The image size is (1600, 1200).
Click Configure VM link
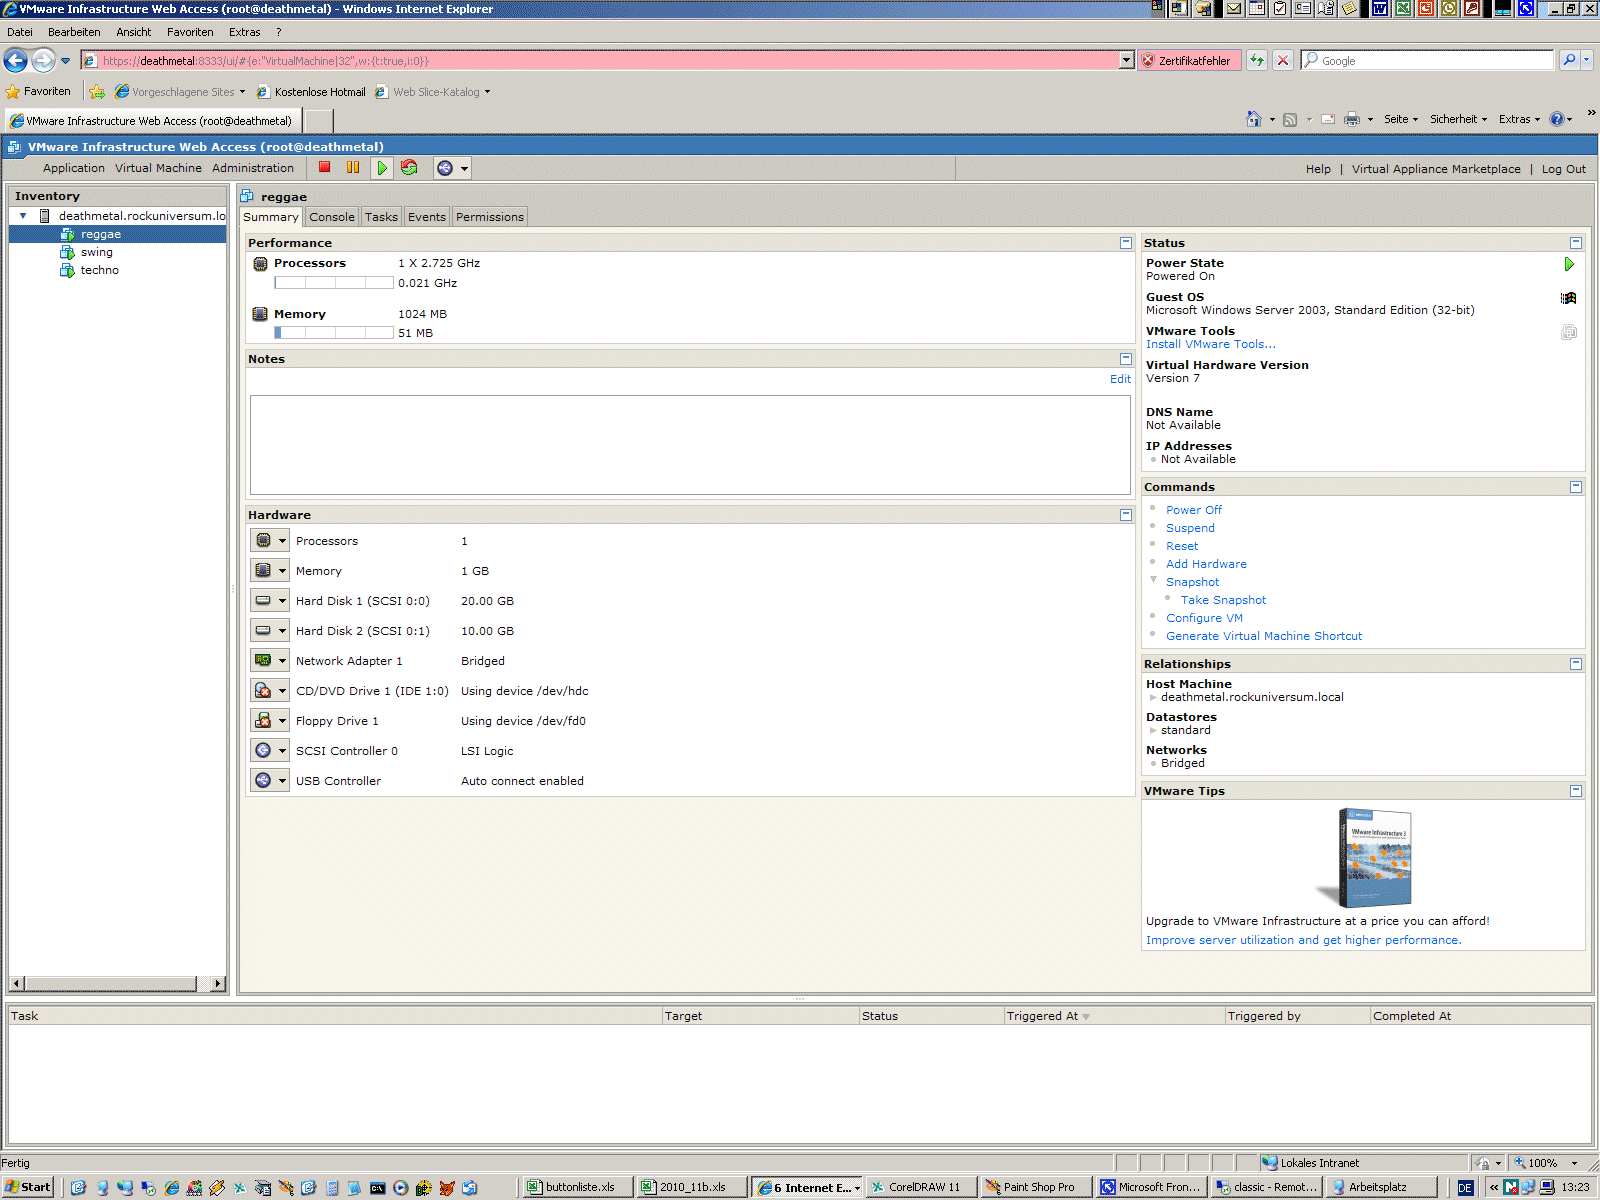point(1204,618)
